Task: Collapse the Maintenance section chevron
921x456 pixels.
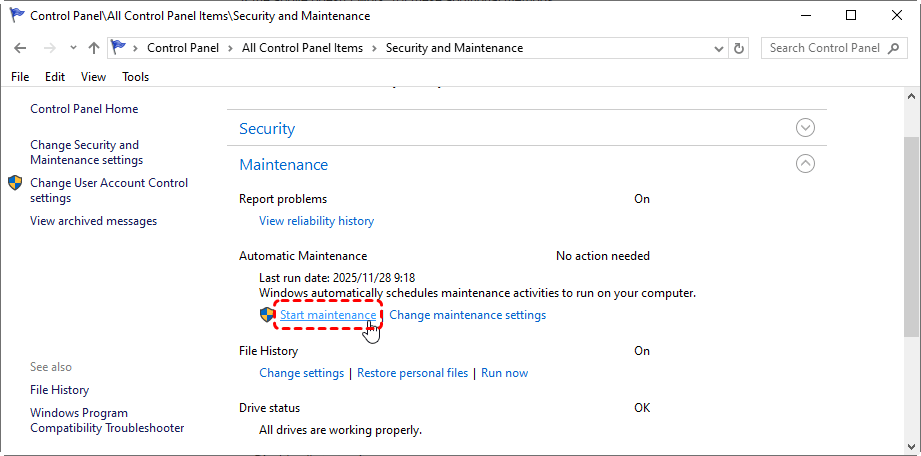Action: (x=805, y=164)
